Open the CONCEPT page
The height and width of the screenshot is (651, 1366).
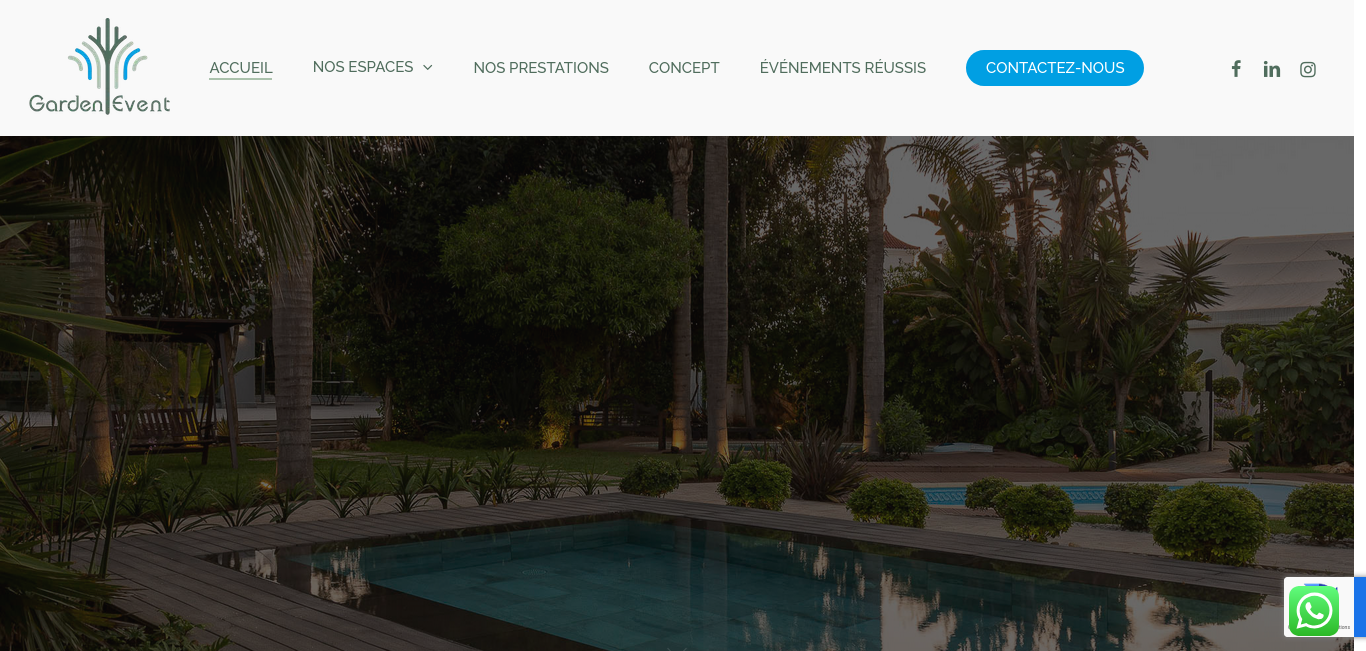(x=684, y=68)
